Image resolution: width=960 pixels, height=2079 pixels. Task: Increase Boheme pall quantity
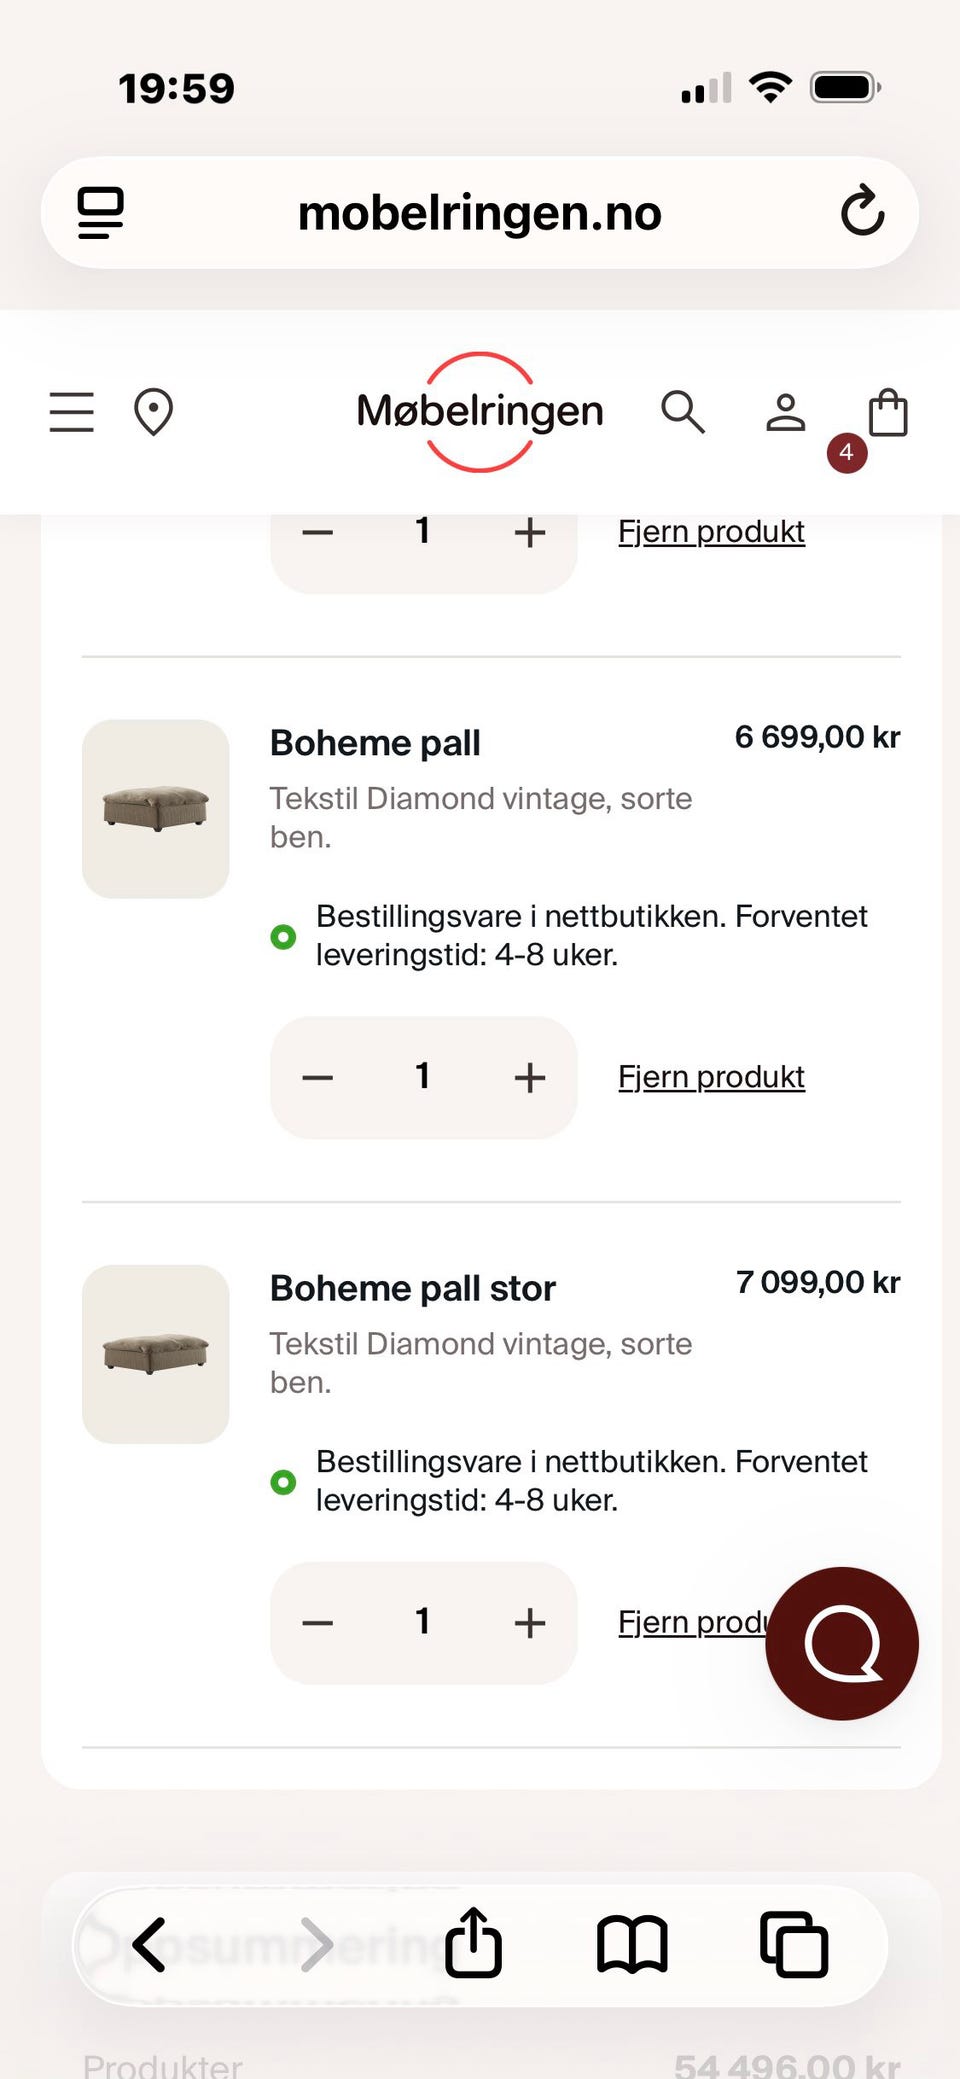(529, 1078)
